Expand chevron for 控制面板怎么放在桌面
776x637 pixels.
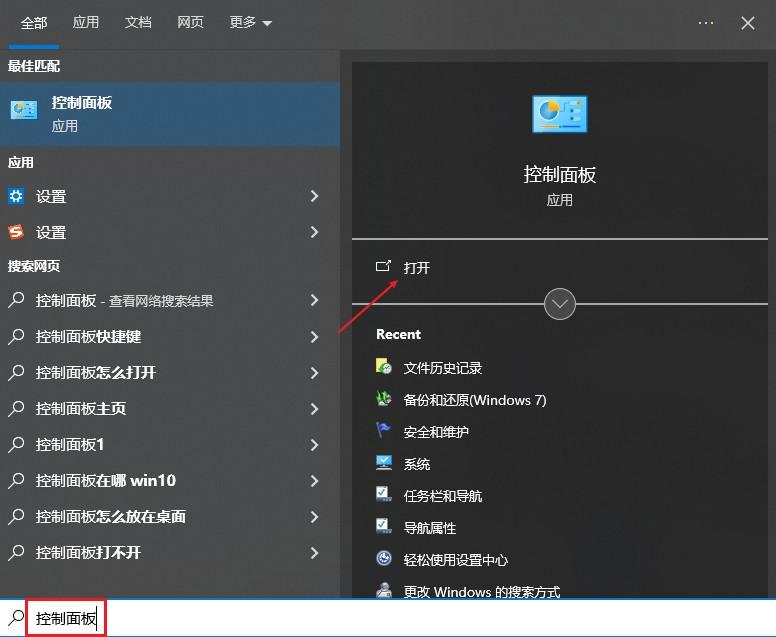point(314,517)
